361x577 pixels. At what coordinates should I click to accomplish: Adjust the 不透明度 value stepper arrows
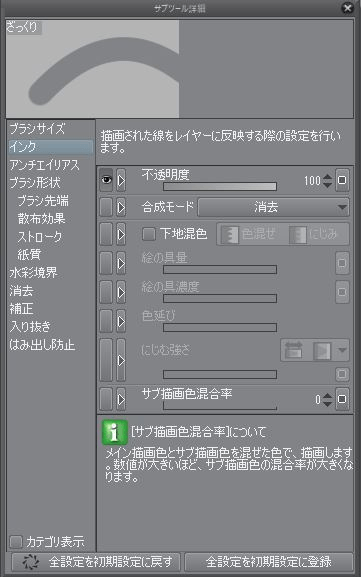(x=328, y=180)
